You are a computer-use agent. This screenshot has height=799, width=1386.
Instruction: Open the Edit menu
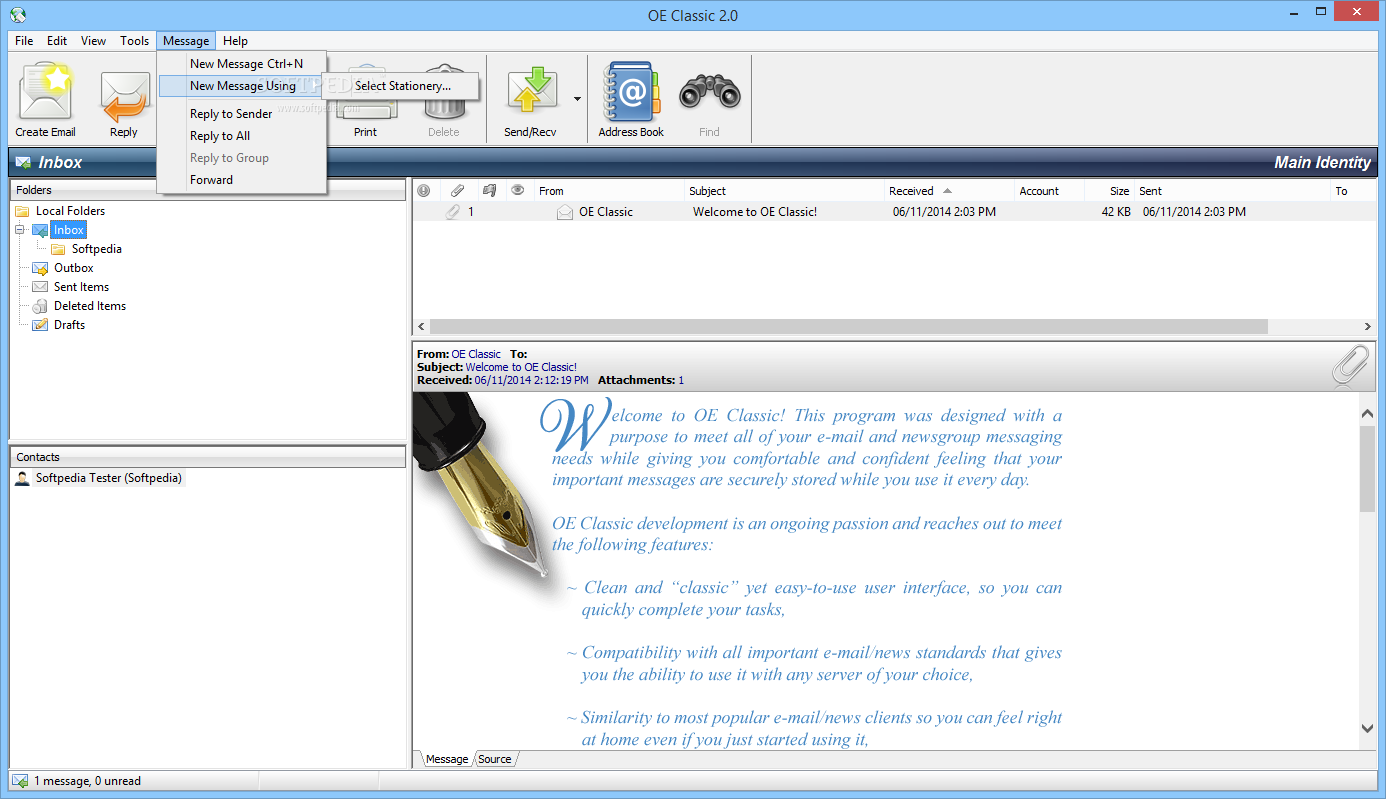[x=57, y=41]
